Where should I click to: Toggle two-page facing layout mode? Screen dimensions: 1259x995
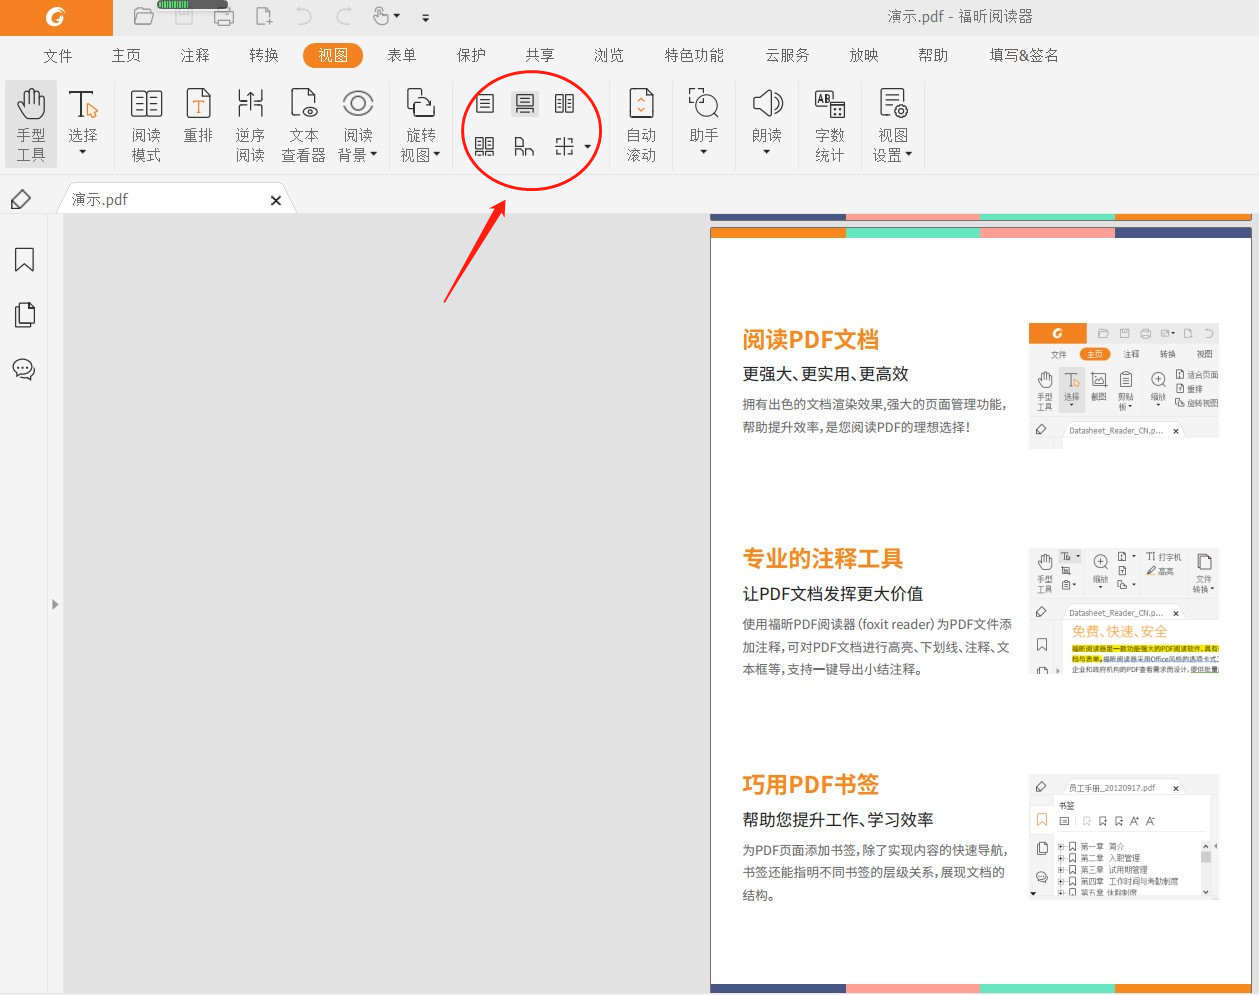(564, 103)
